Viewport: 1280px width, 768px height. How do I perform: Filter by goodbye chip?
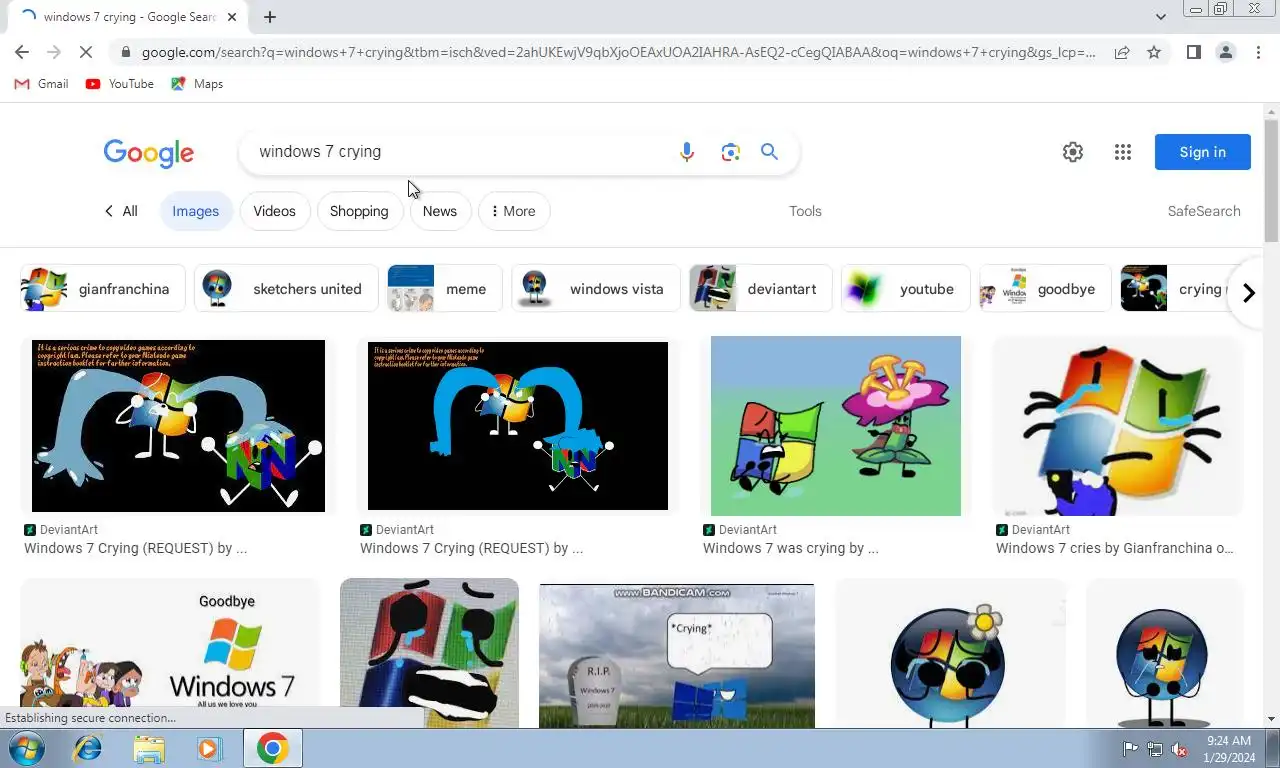[x=1045, y=289]
